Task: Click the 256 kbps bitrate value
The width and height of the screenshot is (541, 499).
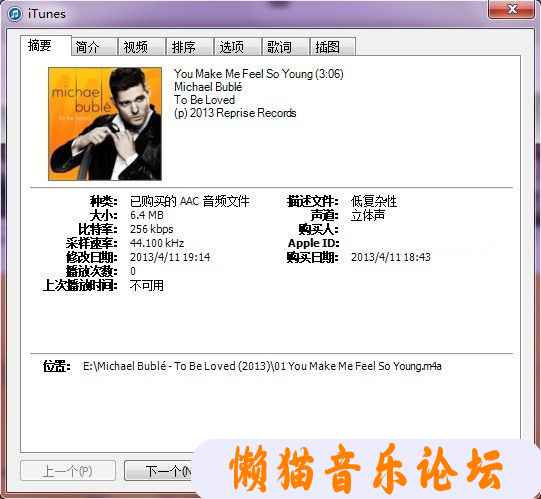Action: (x=151, y=229)
